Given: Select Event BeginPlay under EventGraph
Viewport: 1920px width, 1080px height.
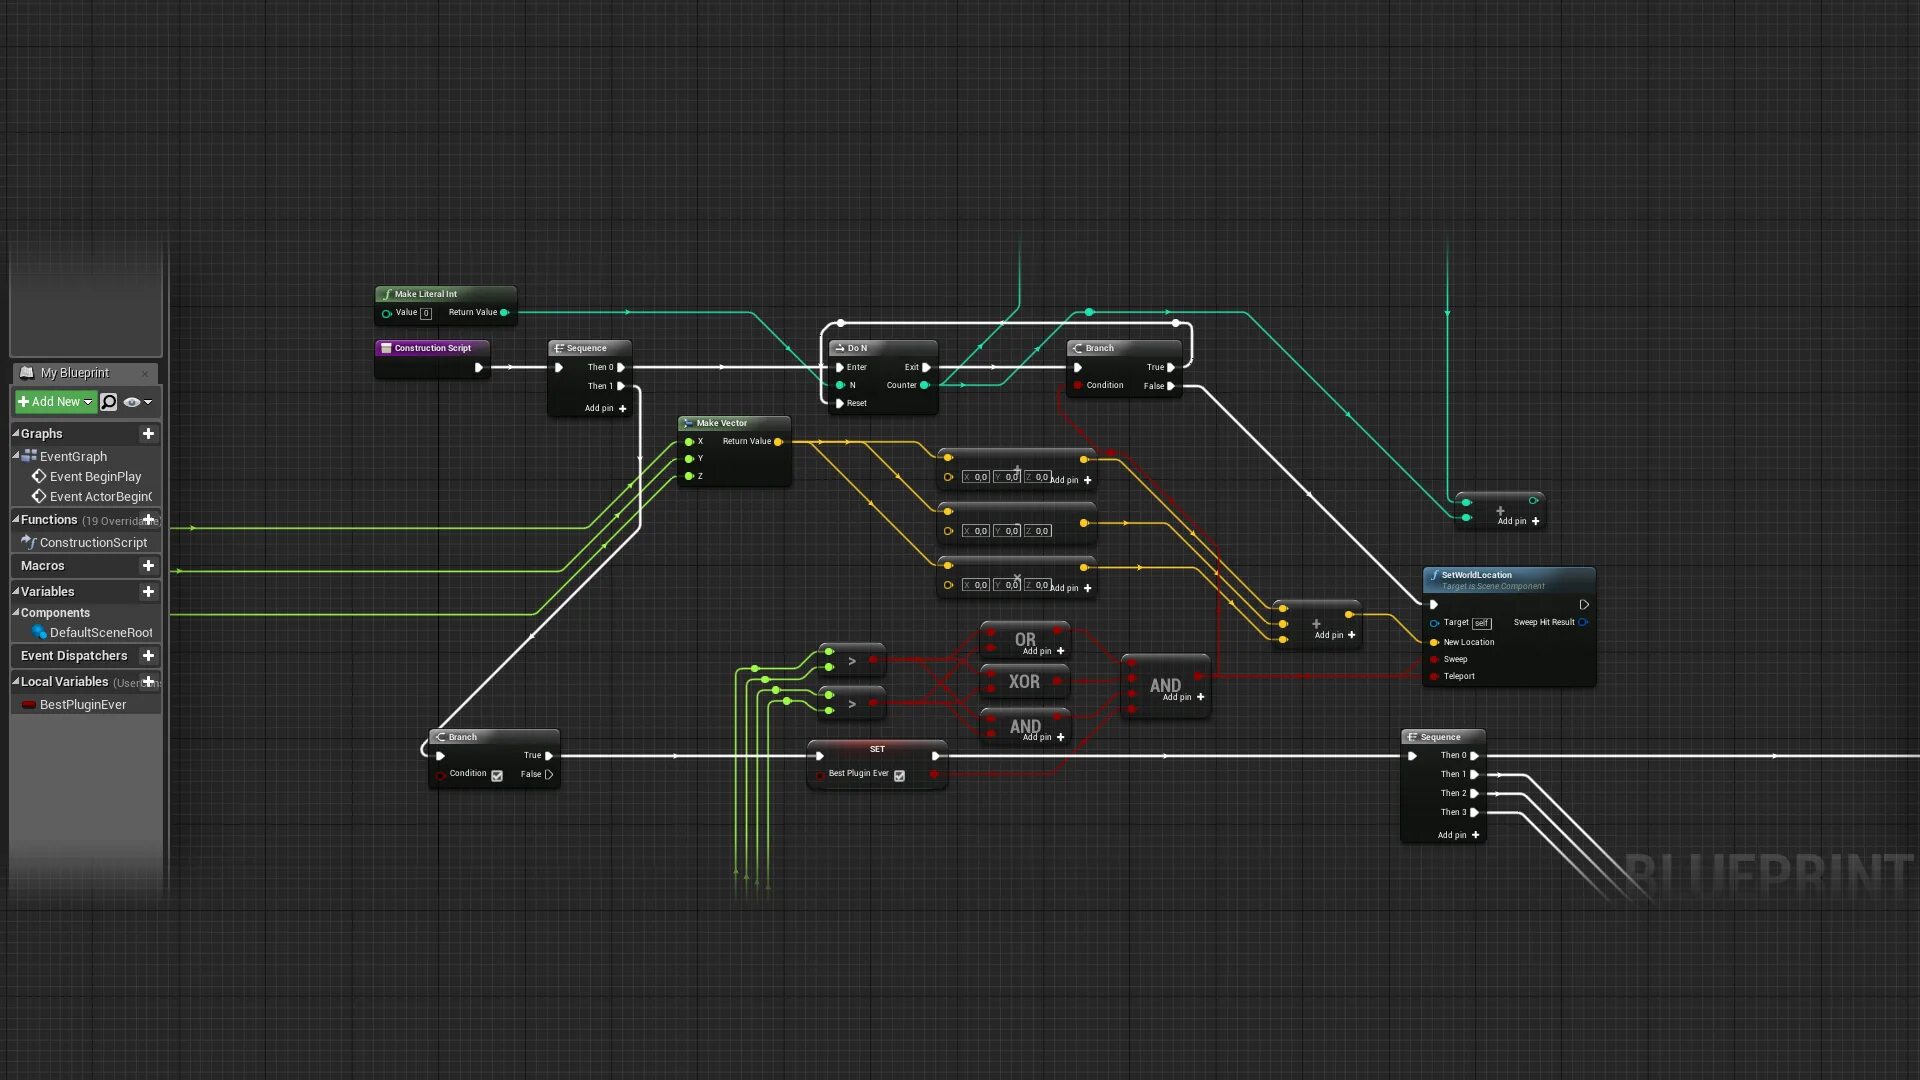Looking at the screenshot, I should (x=95, y=476).
